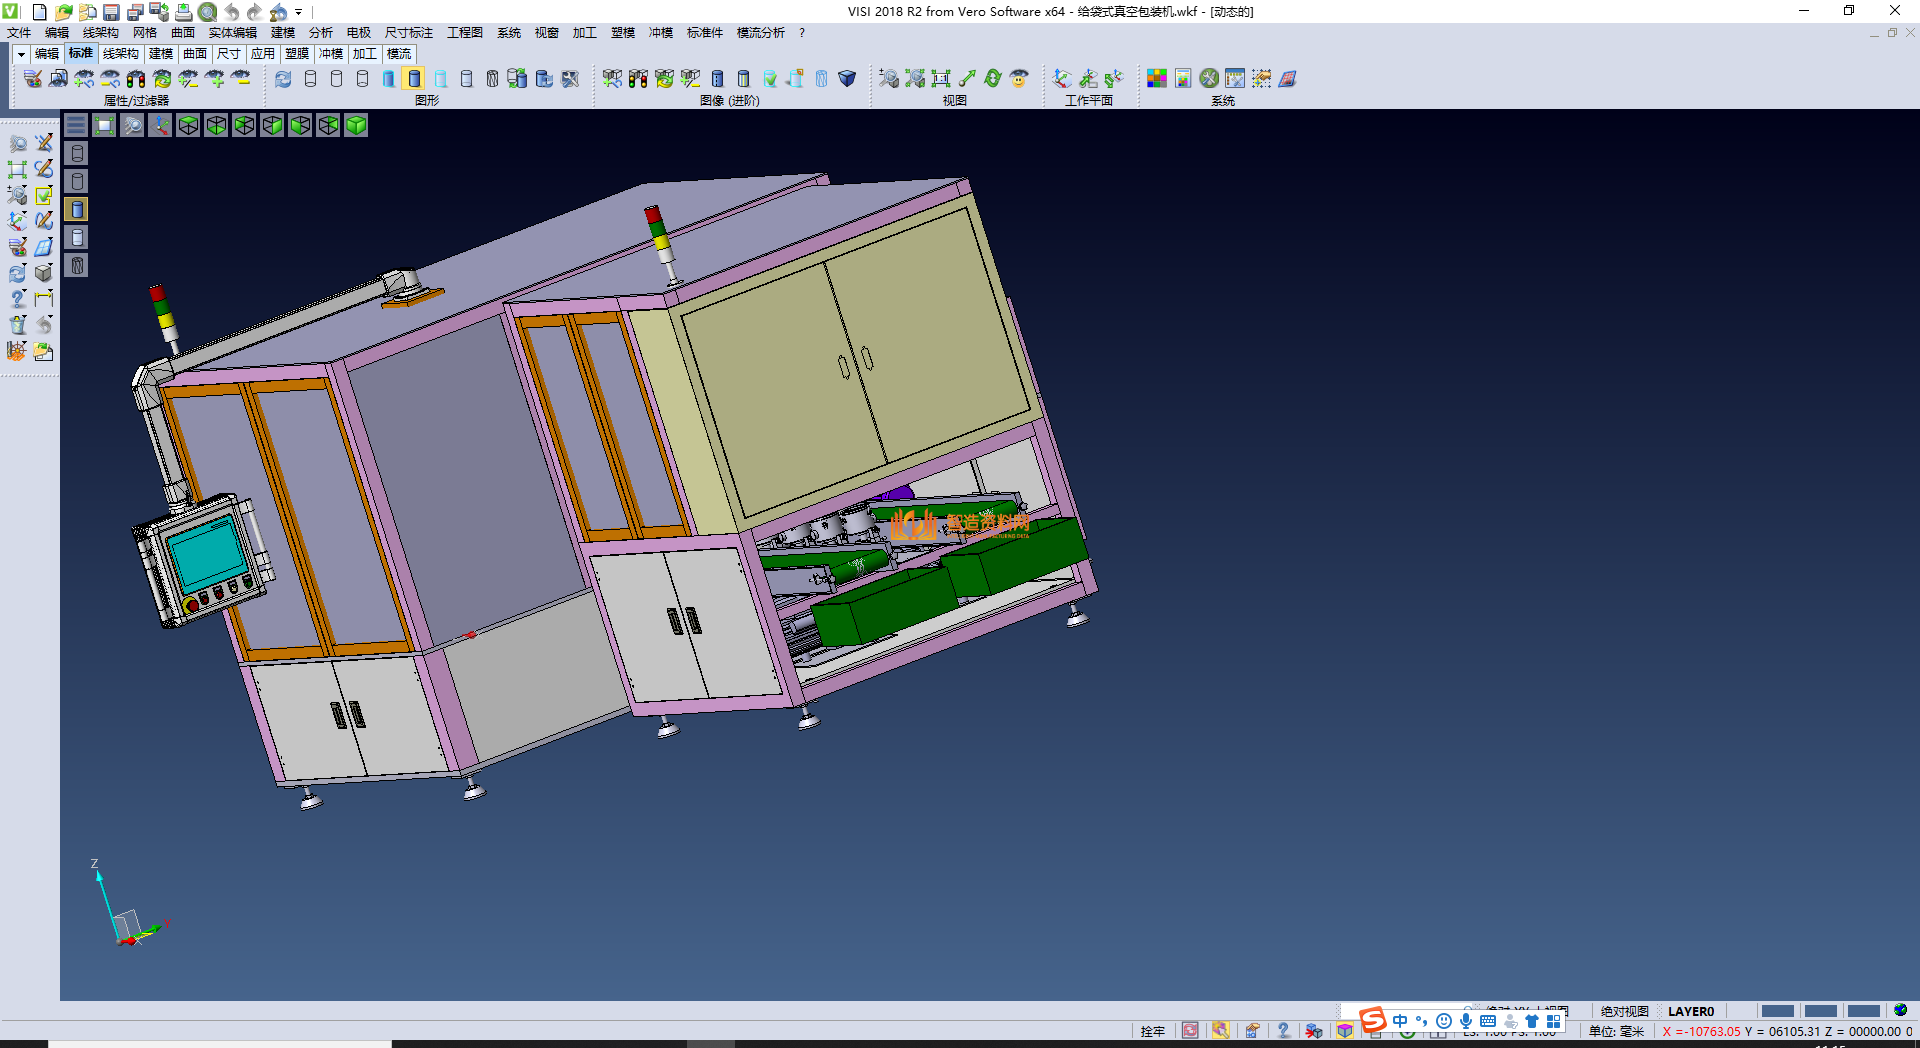Click the blue refresh icon in 图形 group
Screen dimensions: 1920x1048
click(284, 78)
